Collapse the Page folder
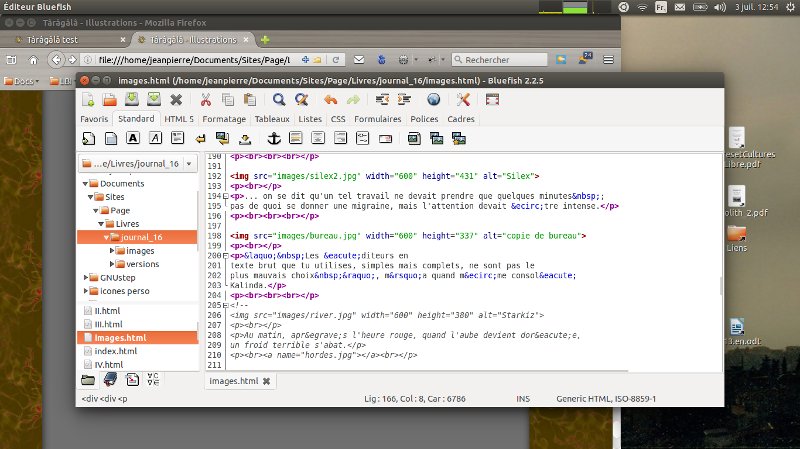The image size is (800, 449). [95, 210]
